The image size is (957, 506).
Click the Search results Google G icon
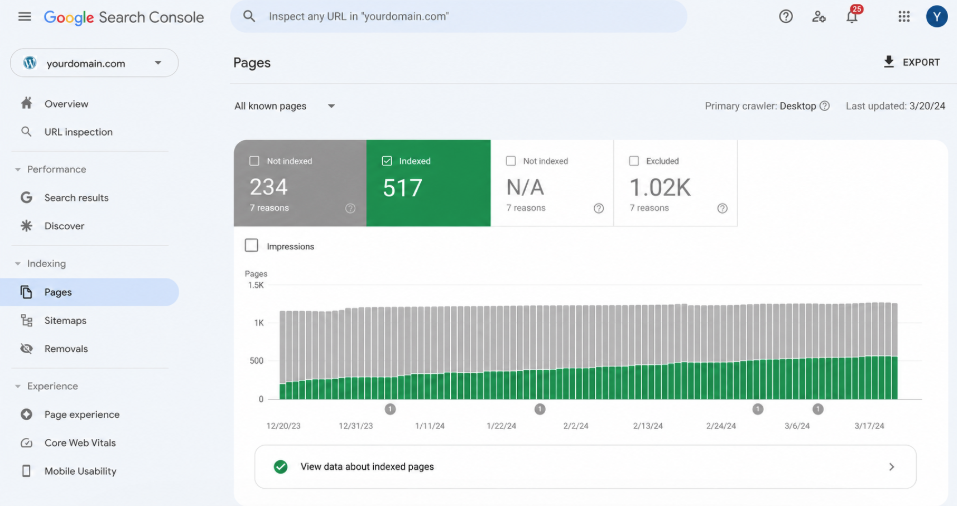click(26, 197)
